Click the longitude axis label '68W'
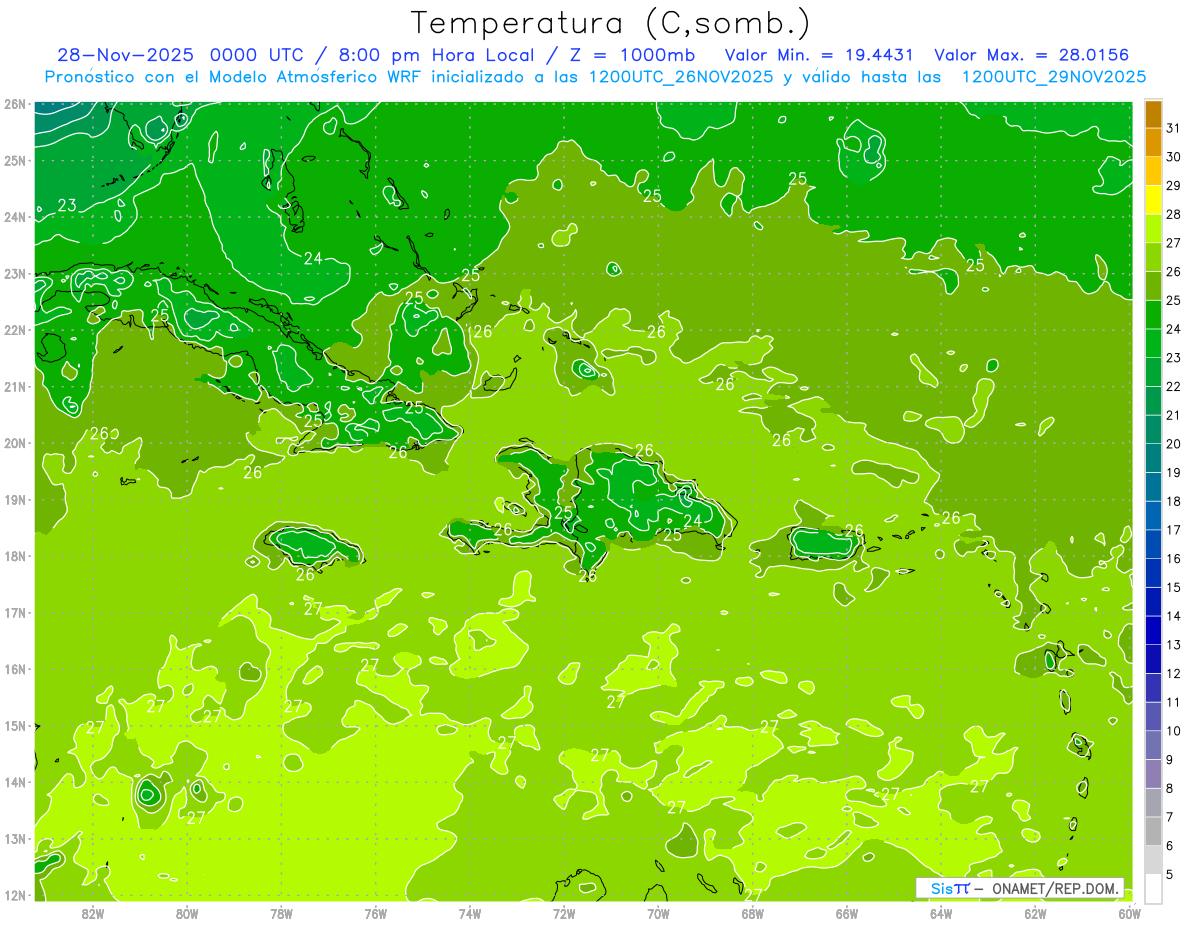 (x=753, y=913)
